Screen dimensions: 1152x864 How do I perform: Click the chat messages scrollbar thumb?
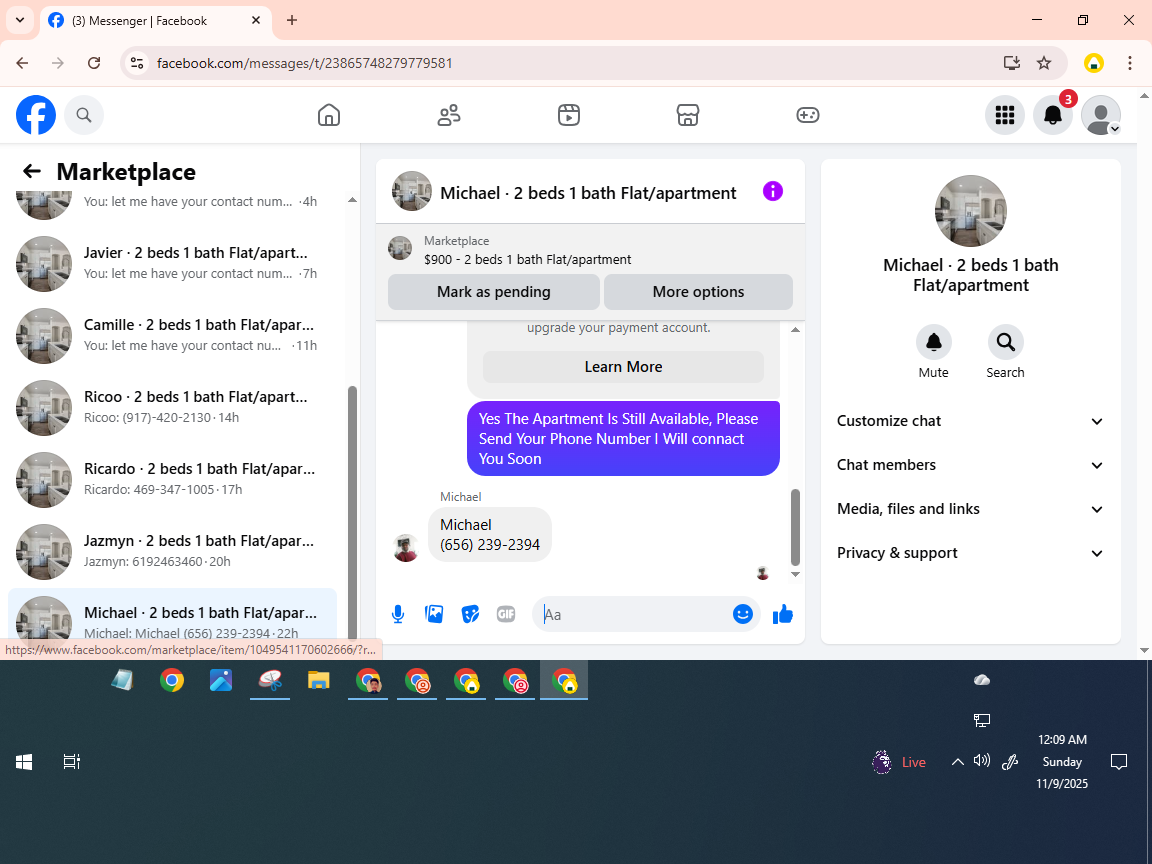click(795, 527)
